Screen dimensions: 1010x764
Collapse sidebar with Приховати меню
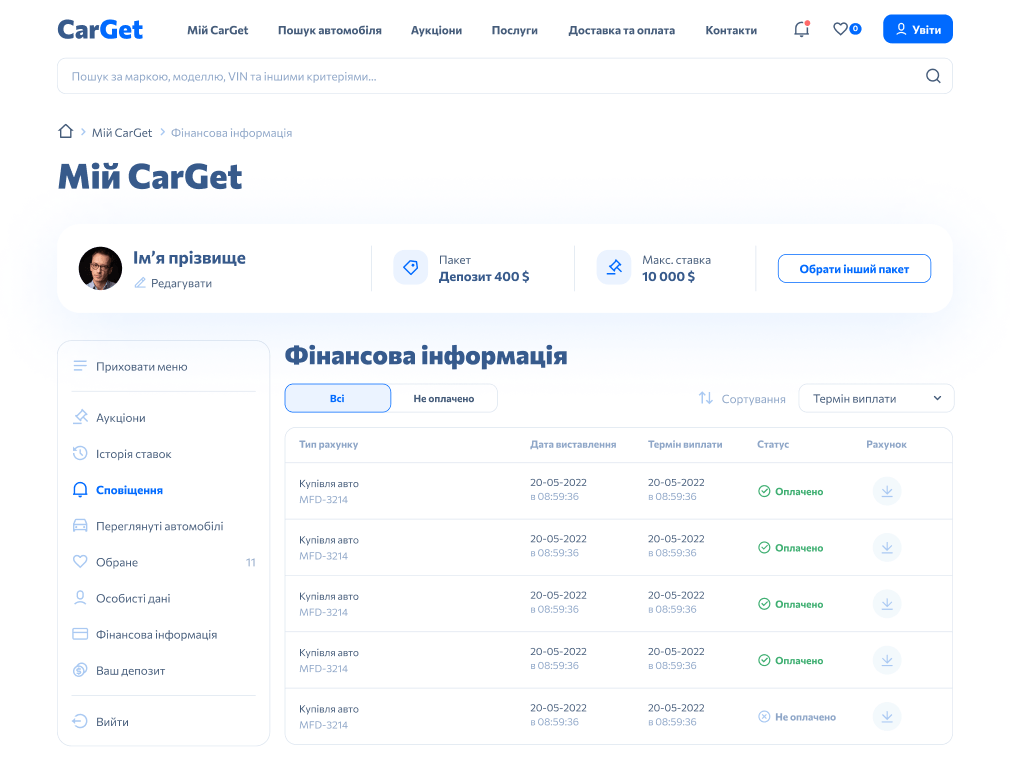(x=141, y=367)
